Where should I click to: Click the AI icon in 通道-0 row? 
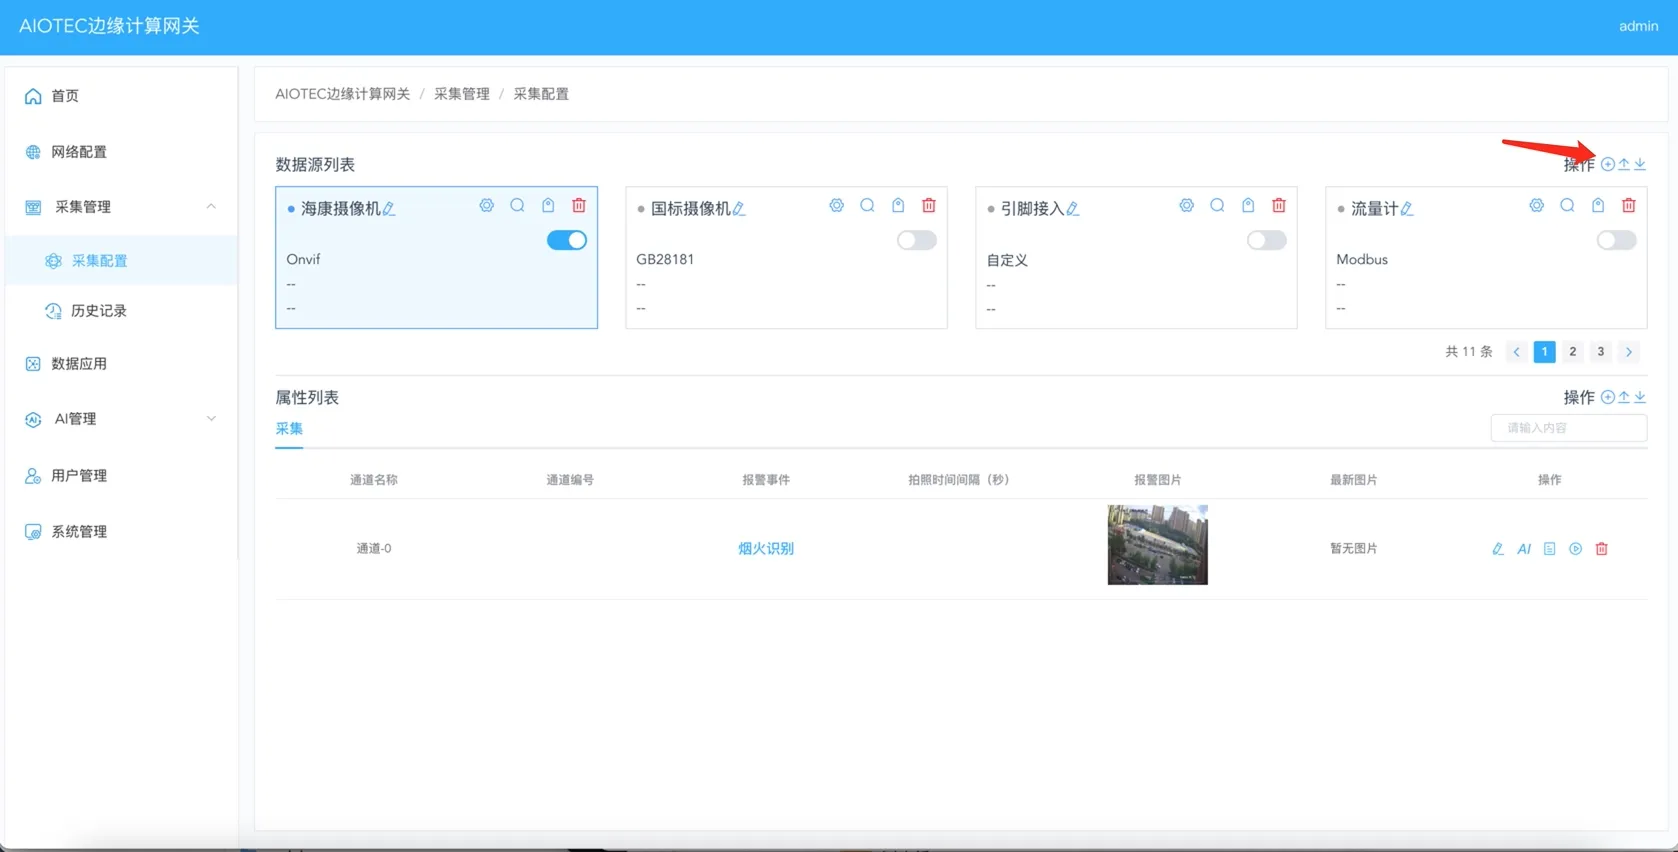pyautogui.click(x=1524, y=549)
